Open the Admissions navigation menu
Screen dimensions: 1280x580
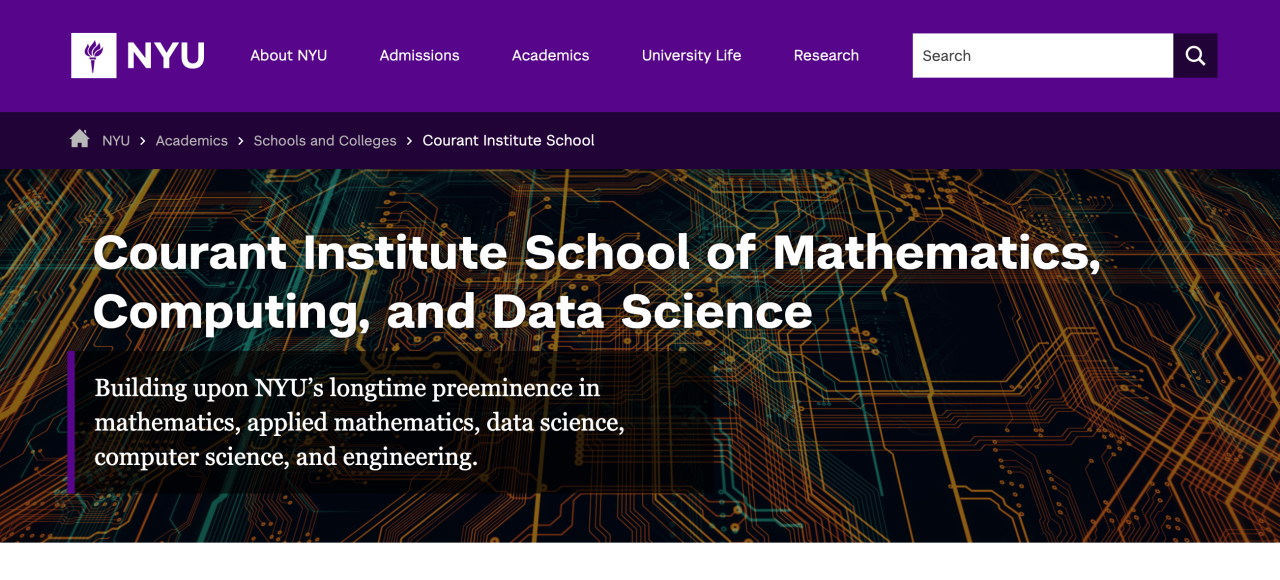pyautogui.click(x=419, y=56)
